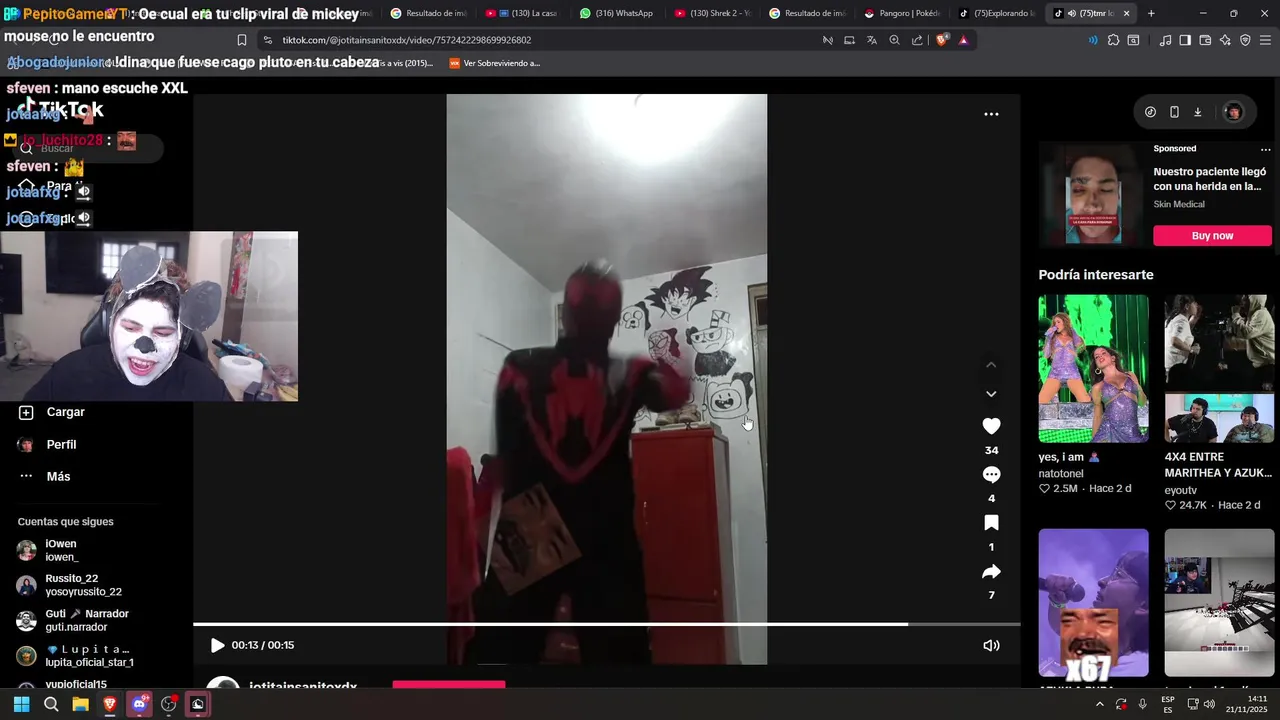This screenshot has height=720, width=1280.
Task: Open eyoutv profile link
Action: (x=1181, y=490)
